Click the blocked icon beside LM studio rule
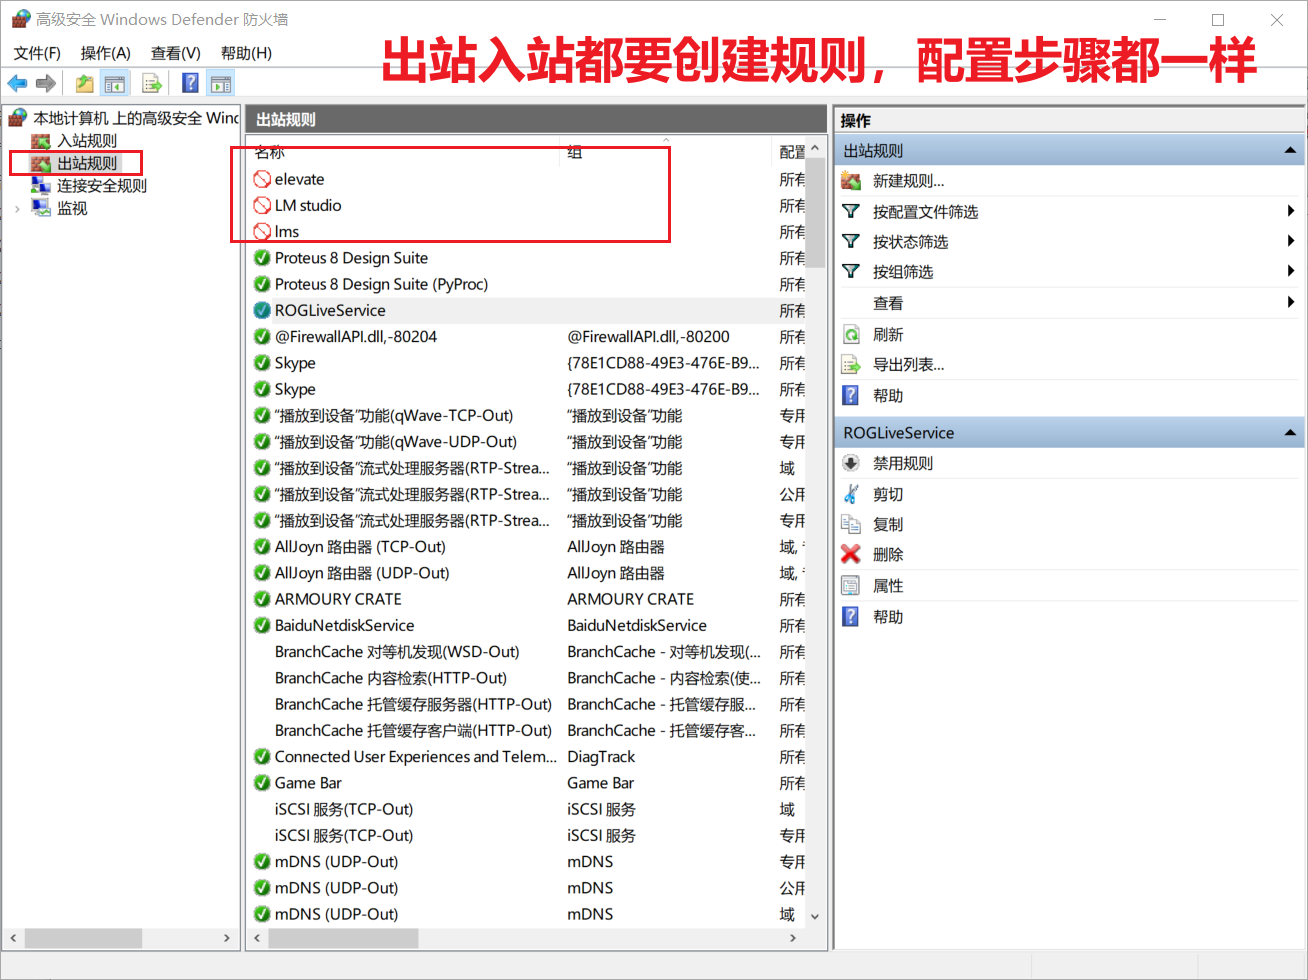Image resolution: width=1308 pixels, height=980 pixels. (x=262, y=205)
